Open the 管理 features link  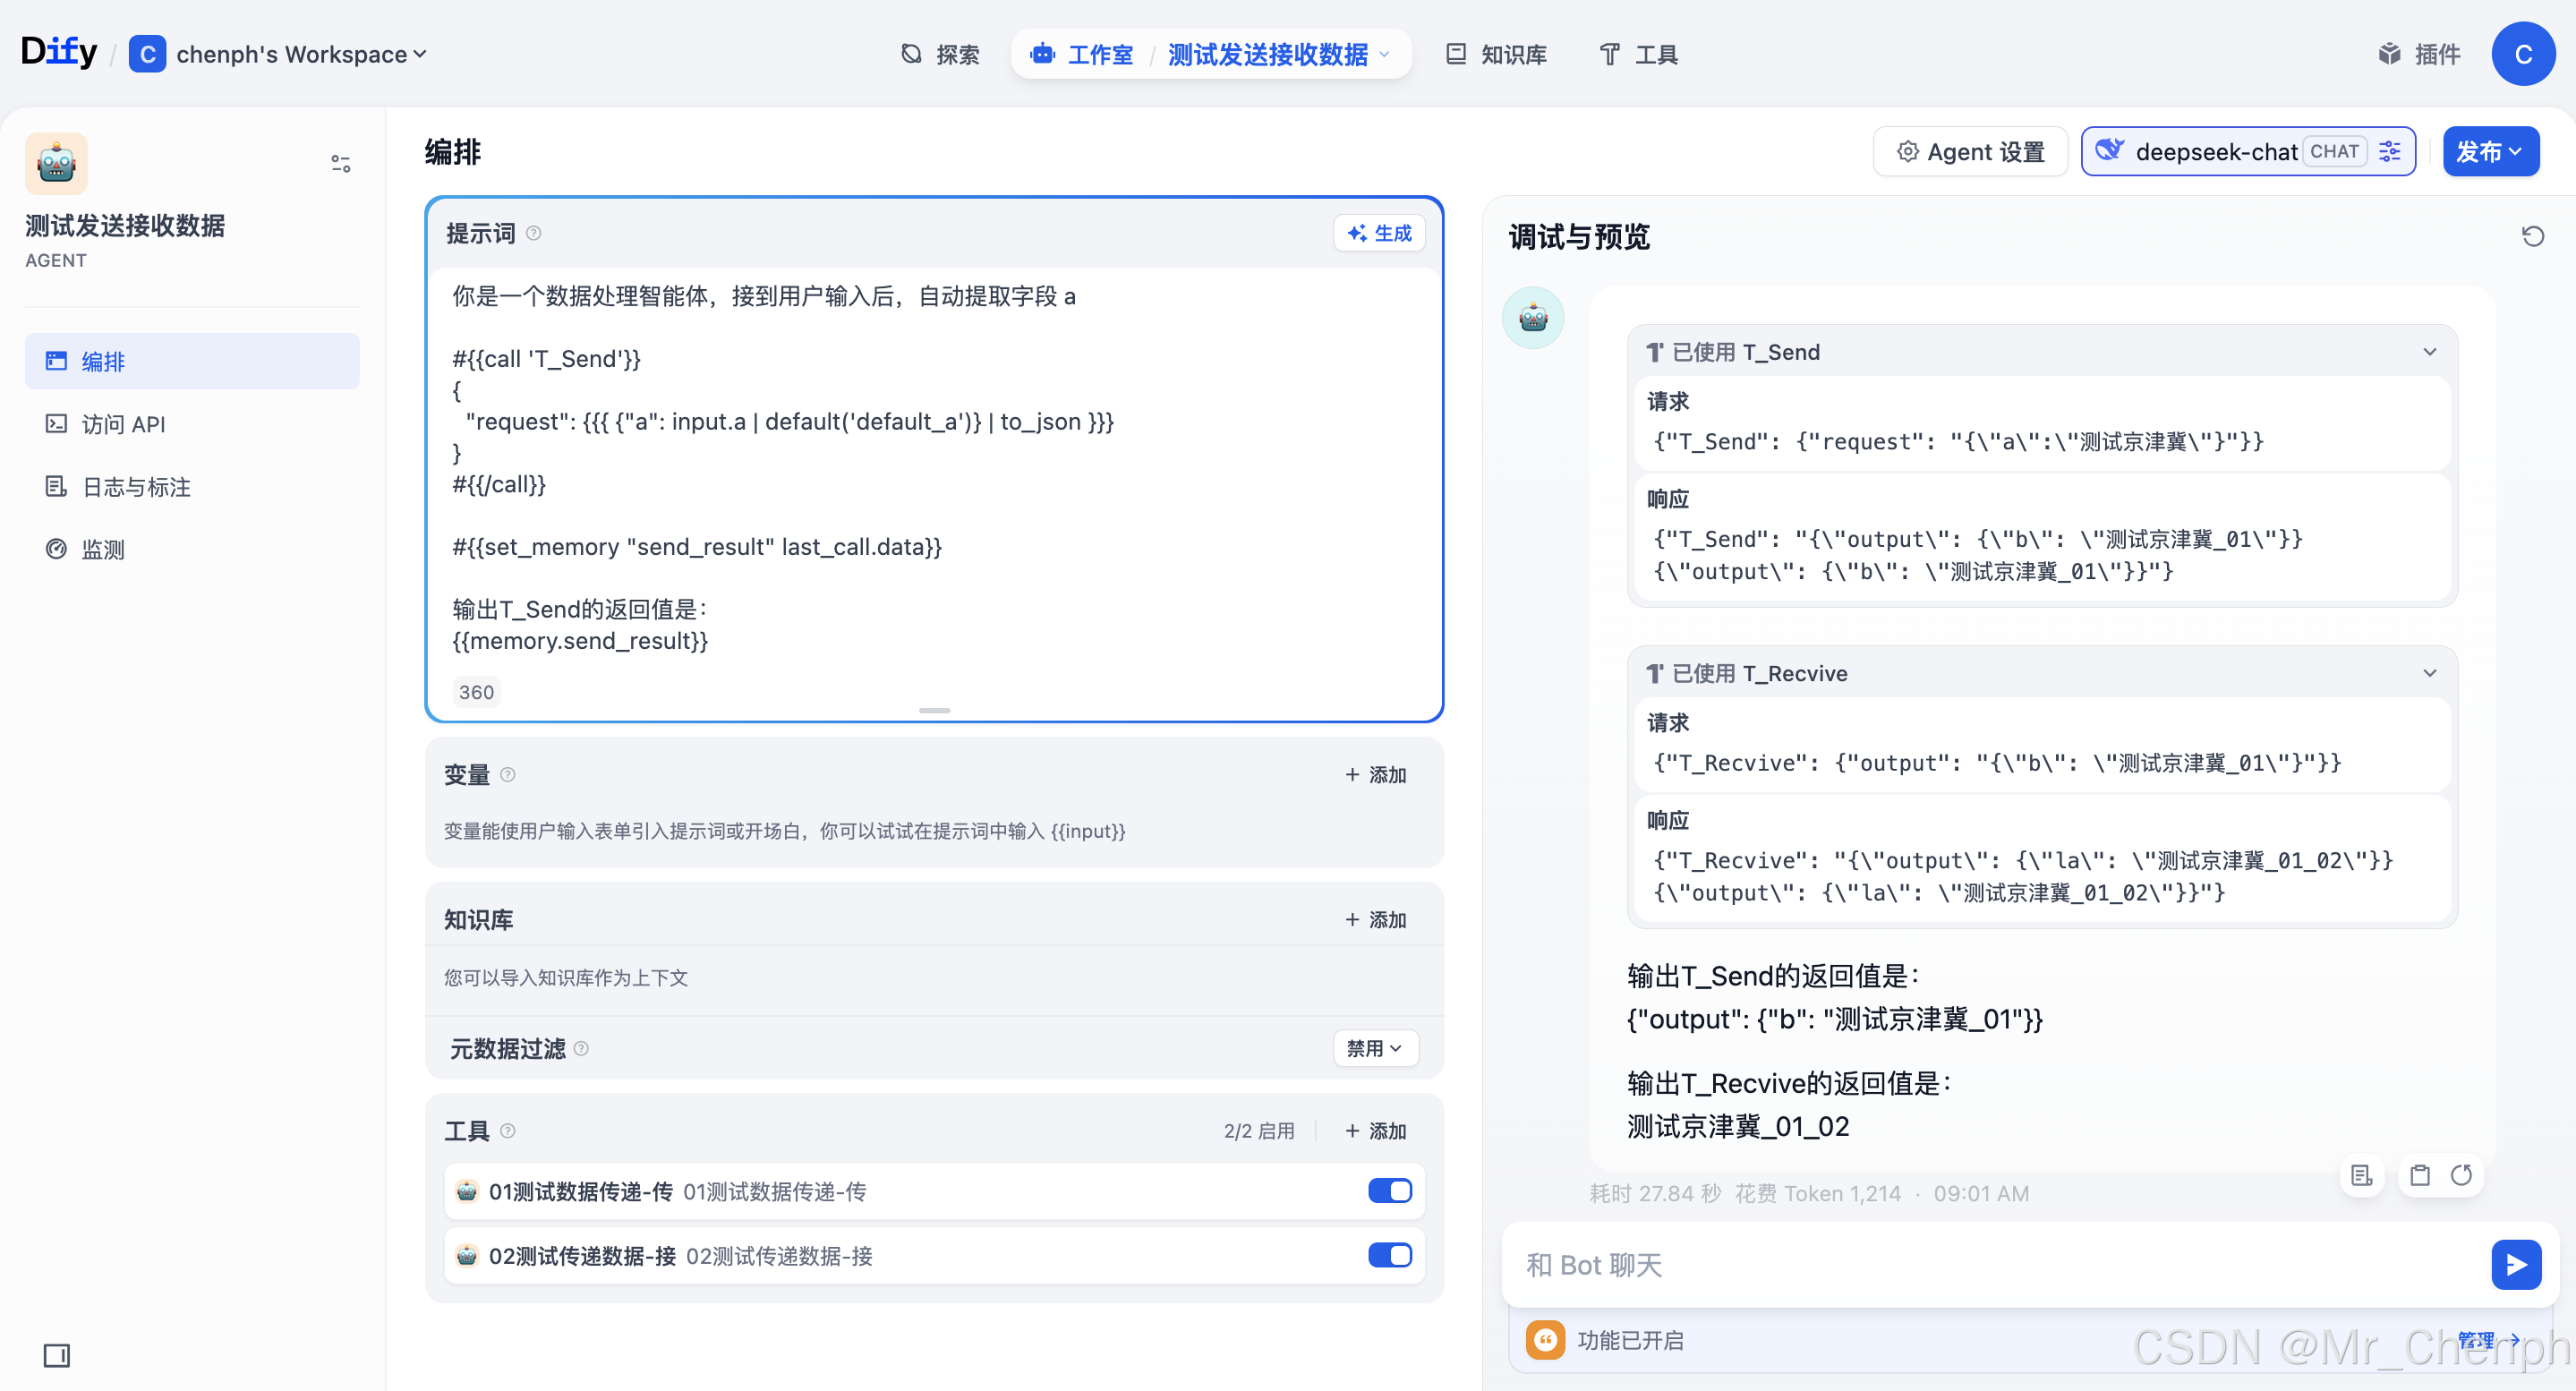(2488, 1340)
